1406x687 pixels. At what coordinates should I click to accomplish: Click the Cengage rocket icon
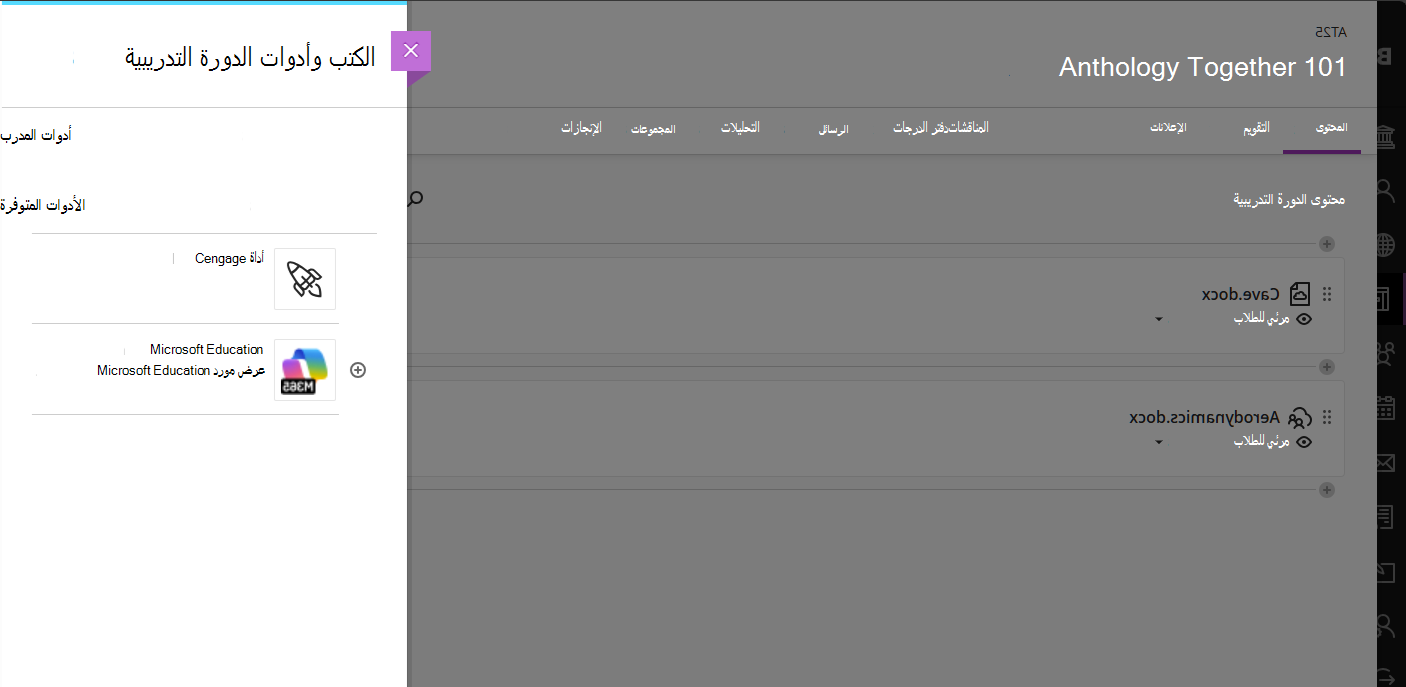pos(305,279)
